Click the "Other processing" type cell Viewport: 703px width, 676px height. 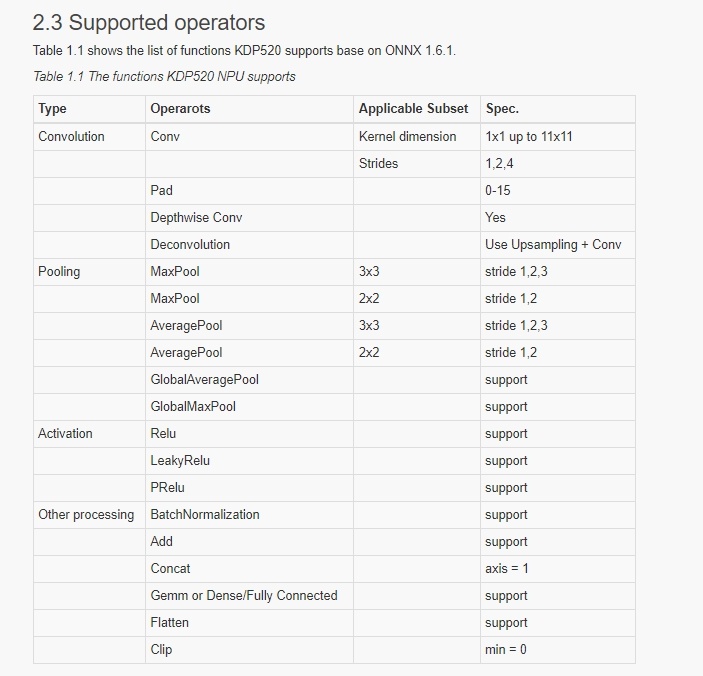click(x=86, y=514)
